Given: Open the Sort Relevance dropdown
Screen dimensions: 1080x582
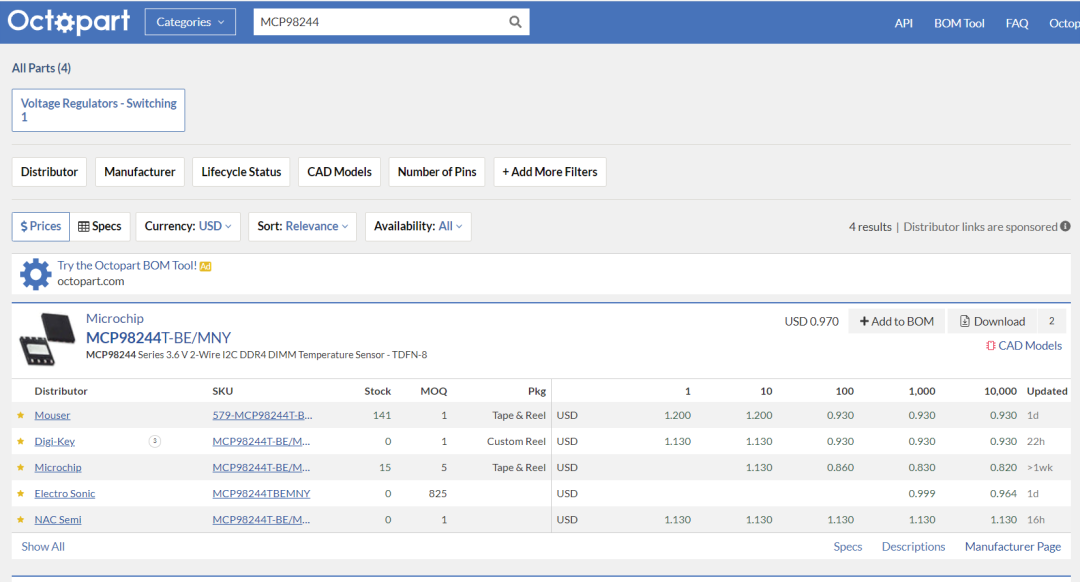Looking at the screenshot, I should tap(302, 226).
